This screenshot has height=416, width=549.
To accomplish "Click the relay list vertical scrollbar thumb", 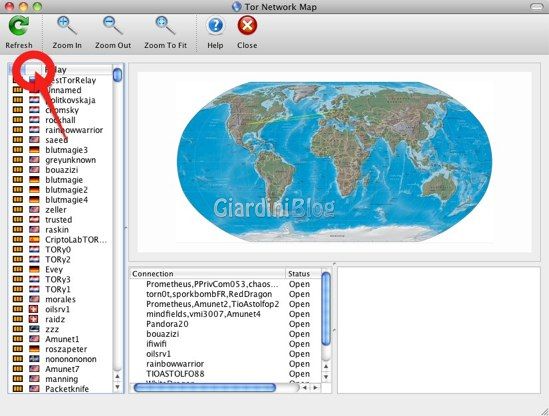I will click(118, 75).
